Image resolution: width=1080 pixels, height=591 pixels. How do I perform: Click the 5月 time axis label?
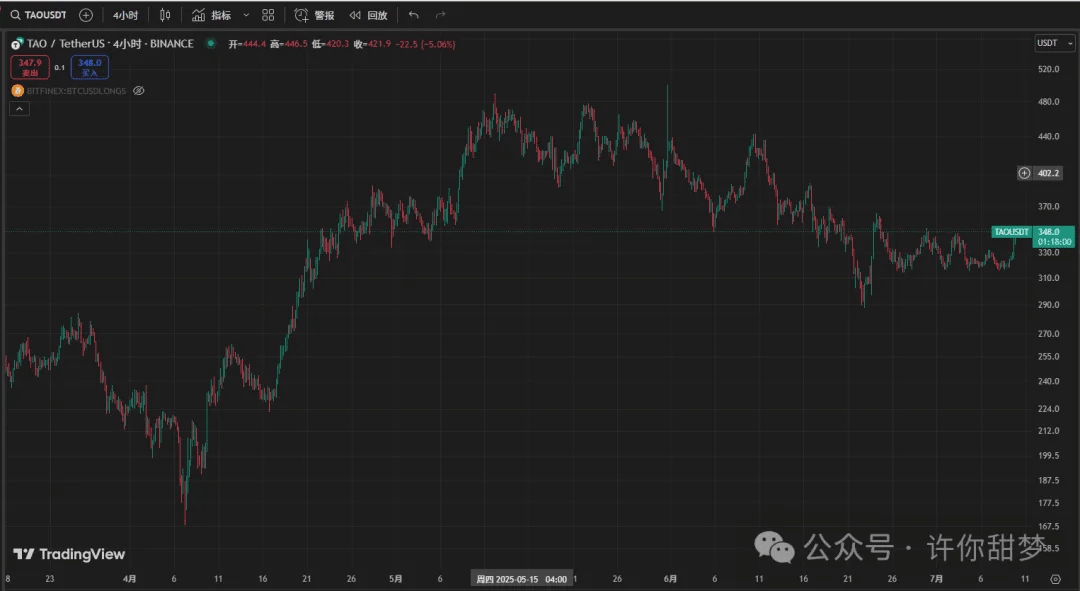pos(395,579)
